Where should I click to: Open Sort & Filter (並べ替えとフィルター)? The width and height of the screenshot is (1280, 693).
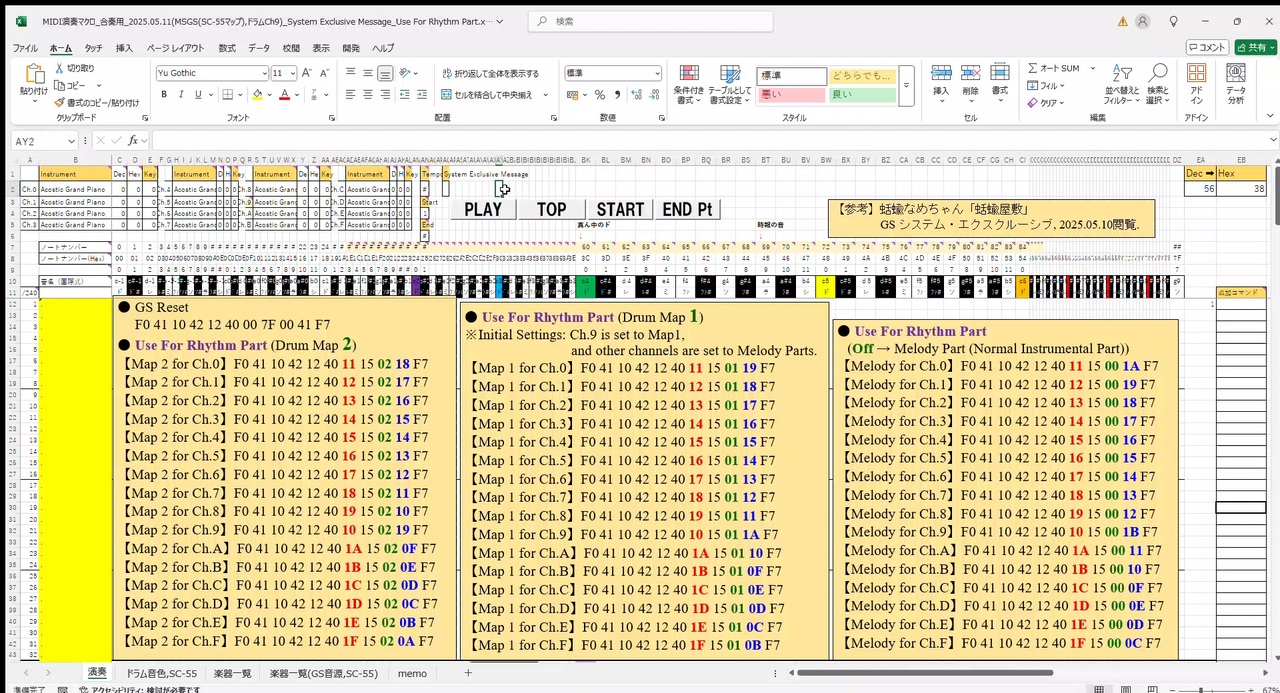click(1119, 82)
